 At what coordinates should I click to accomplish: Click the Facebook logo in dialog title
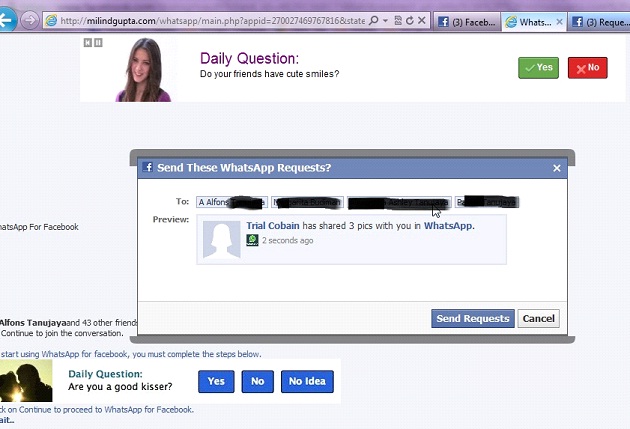147,168
